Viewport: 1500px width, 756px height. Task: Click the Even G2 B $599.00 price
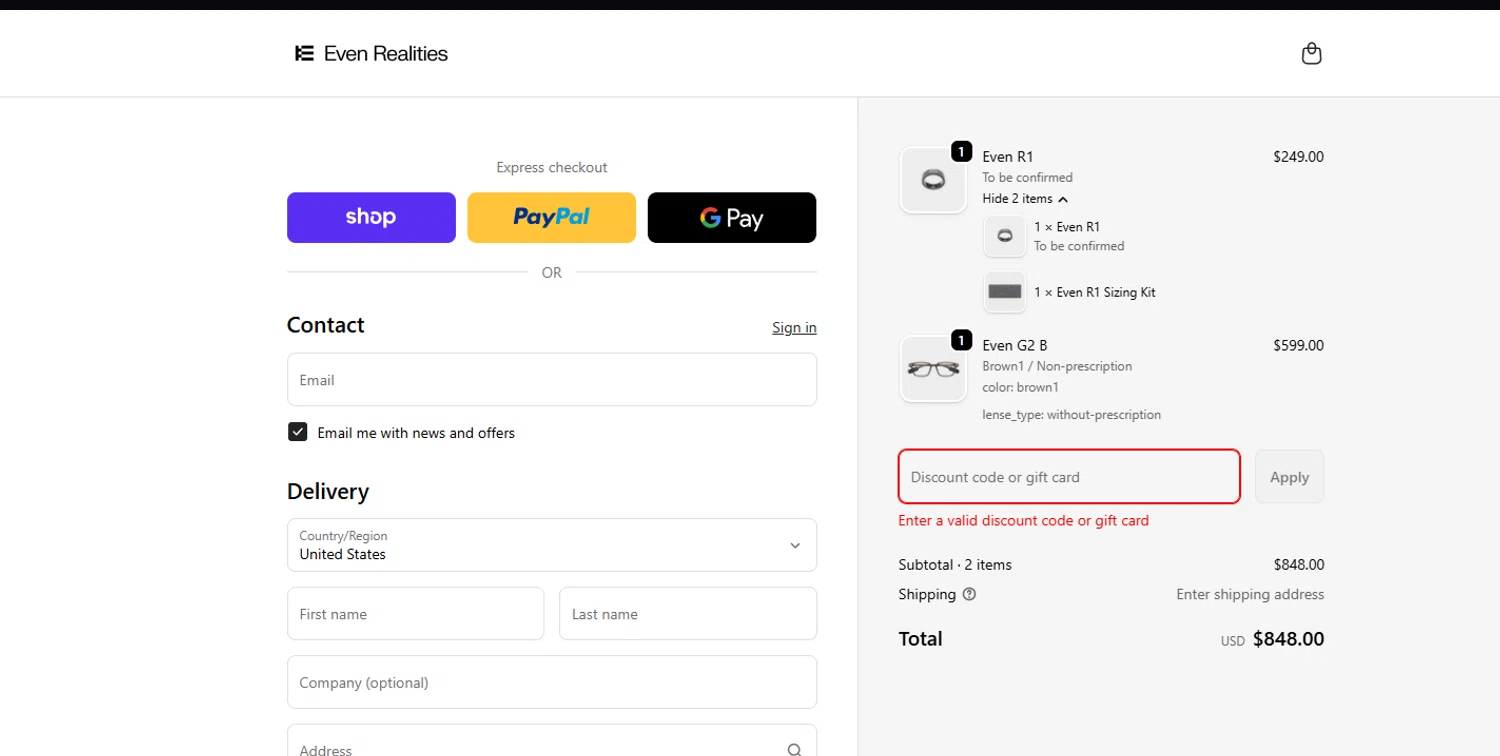tap(1298, 345)
